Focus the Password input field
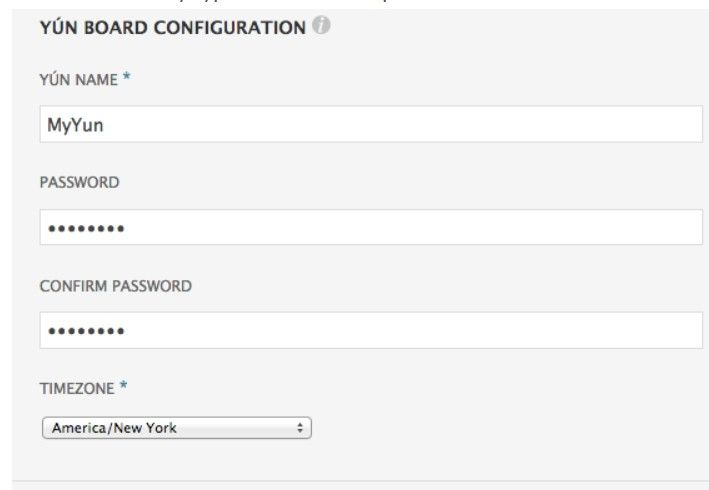Screen dimensions: 709x490 click(x=370, y=227)
